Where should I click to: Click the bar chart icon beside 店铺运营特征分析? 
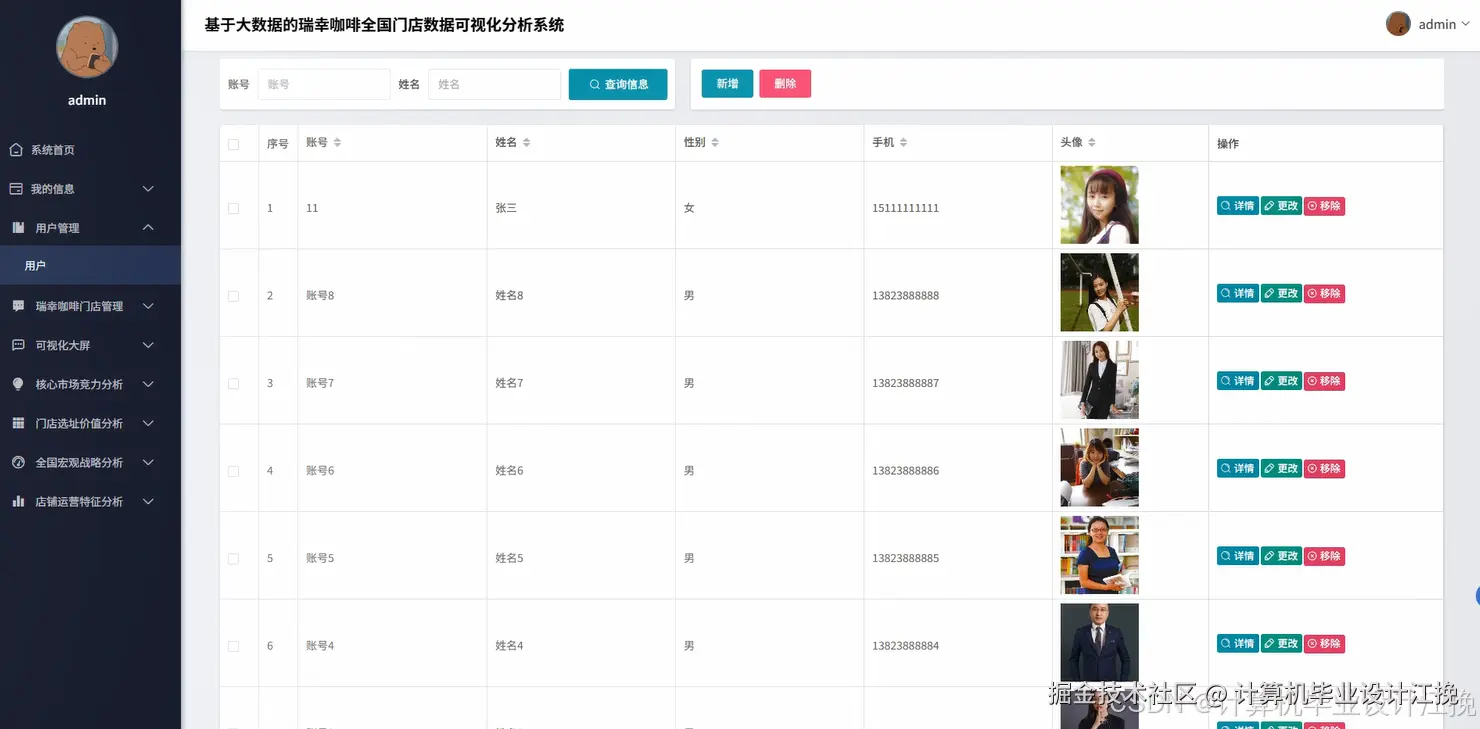18,501
